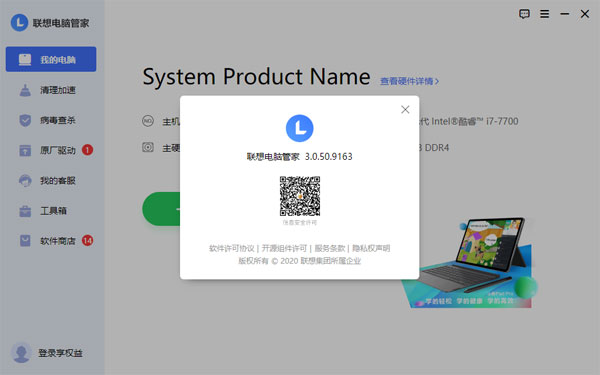
Task: Click the red badge on 原厂驱动
Action: [87, 150]
